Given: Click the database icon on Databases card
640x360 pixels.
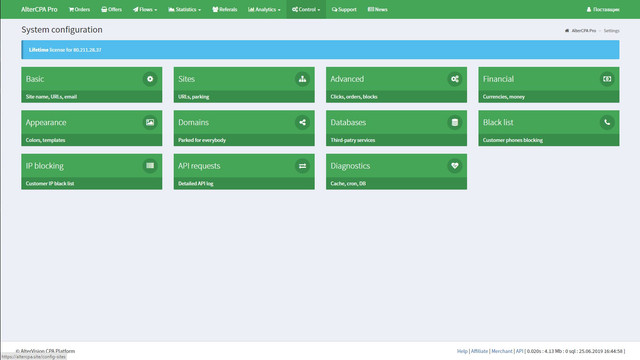Looking at the screenshot, I should coord(455,122).
